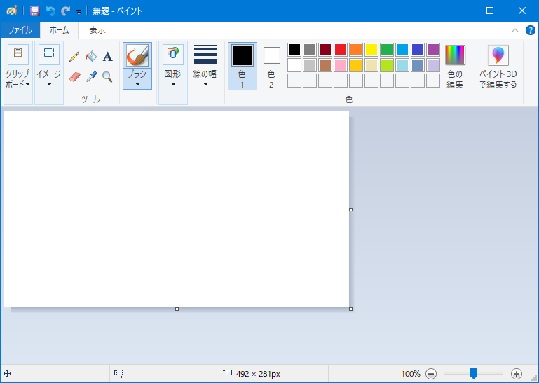Pick the gold color swatch
The width and height of the screenshot is (539, 383).
(x=356, y=65)
